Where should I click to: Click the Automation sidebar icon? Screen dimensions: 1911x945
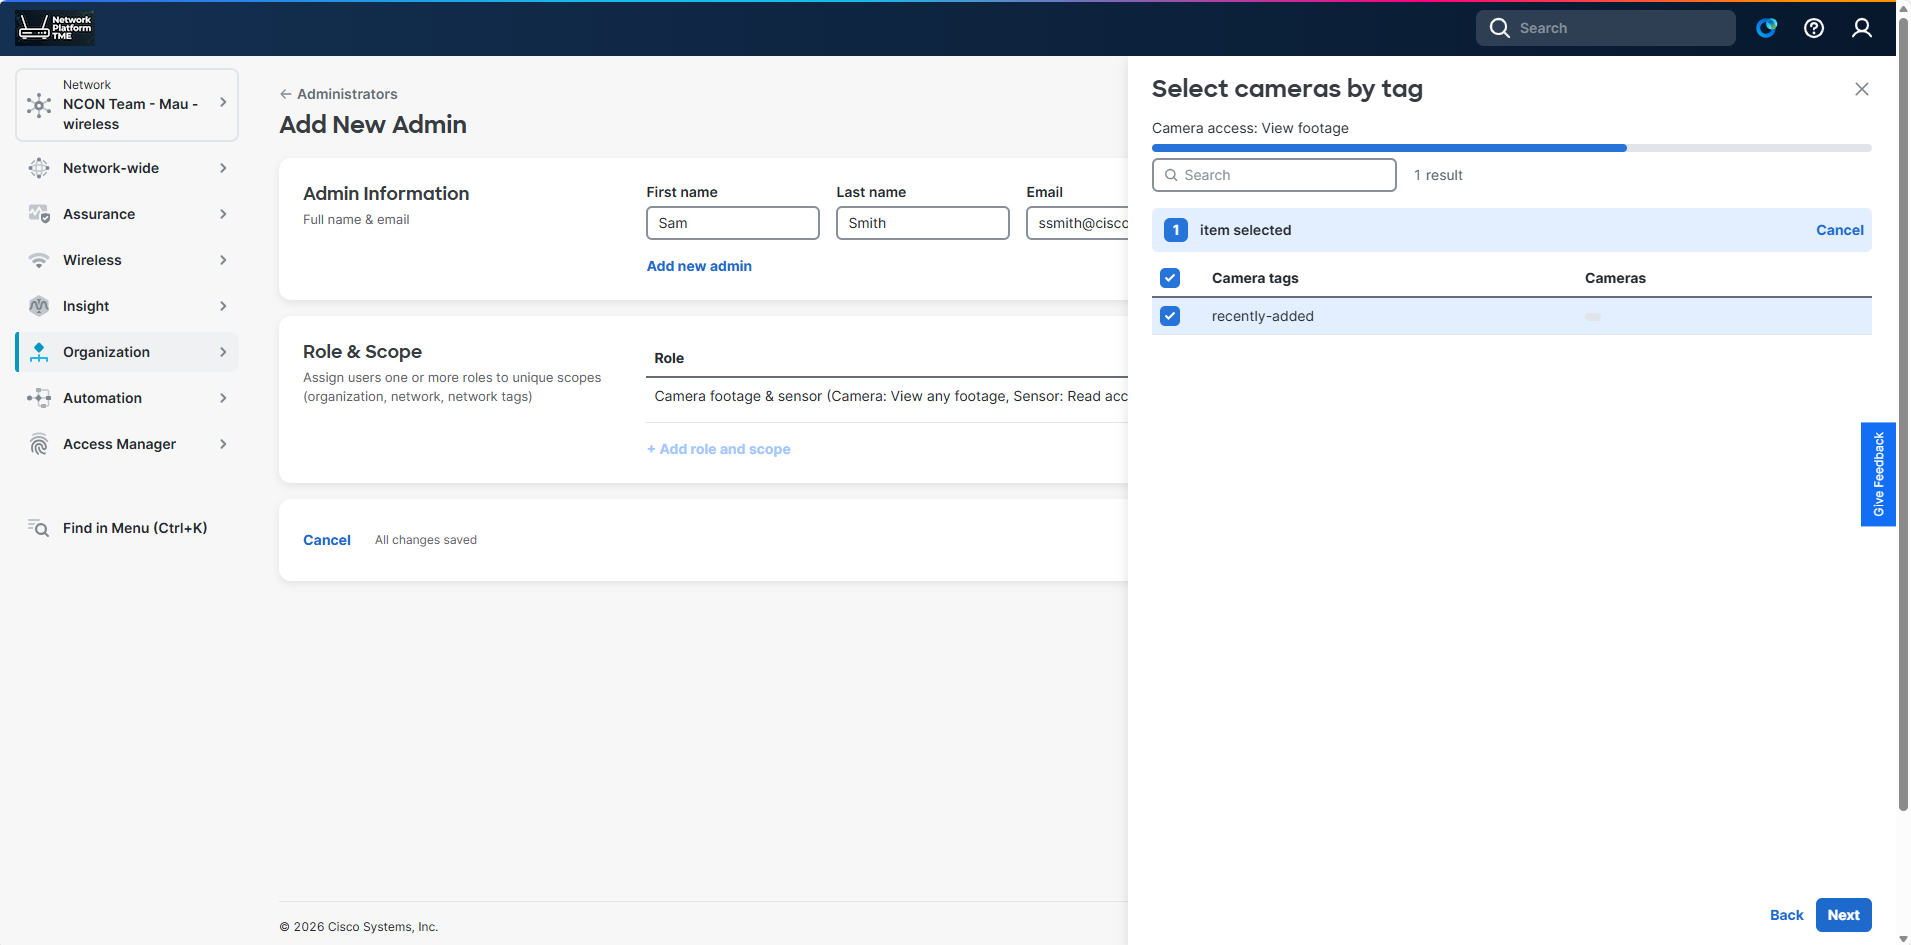(x=39, y=398)
